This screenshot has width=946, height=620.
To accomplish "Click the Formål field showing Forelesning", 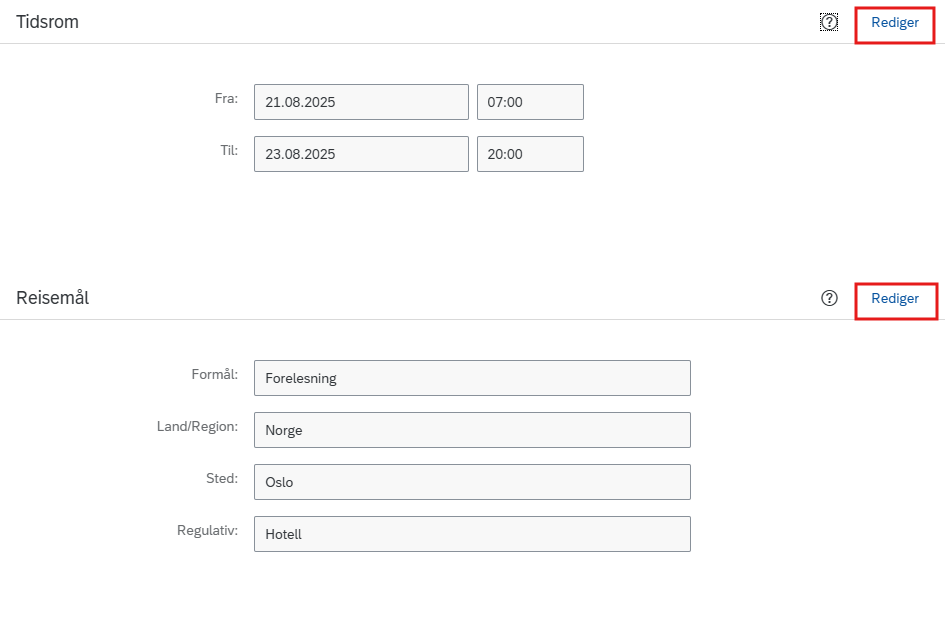I will 472,378.
